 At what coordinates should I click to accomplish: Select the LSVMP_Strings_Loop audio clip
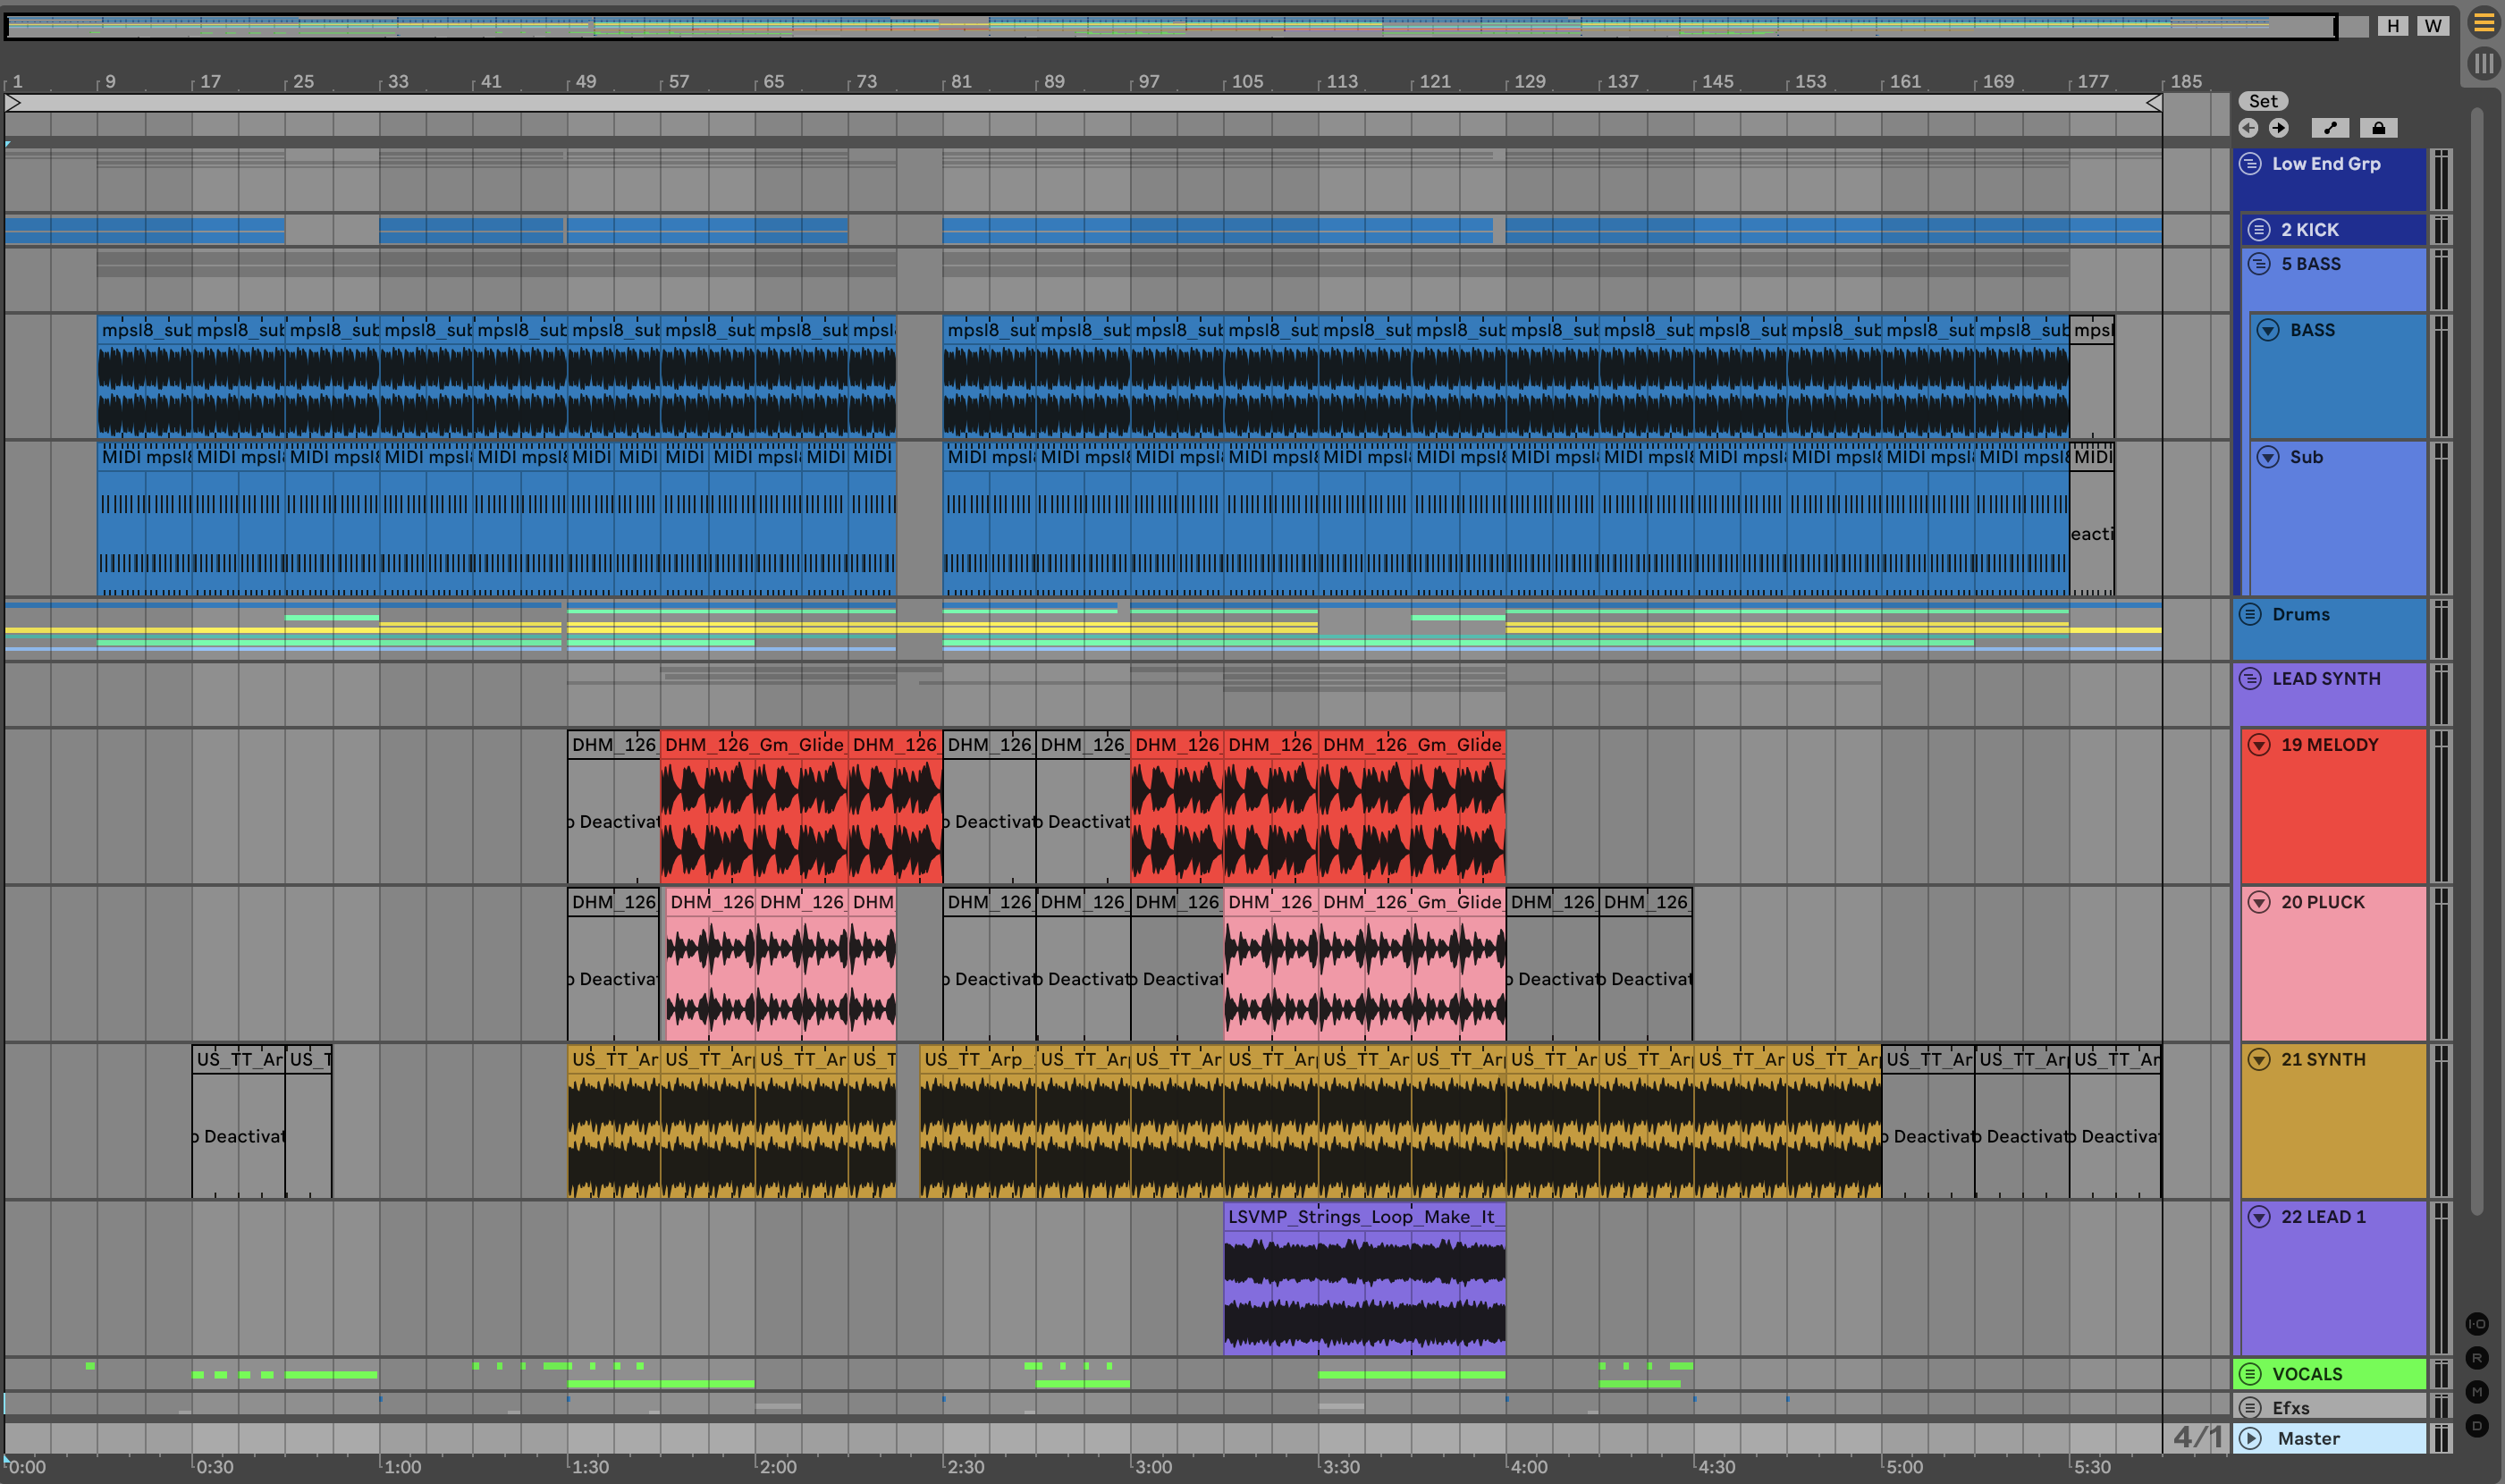coord(1363,1217)
